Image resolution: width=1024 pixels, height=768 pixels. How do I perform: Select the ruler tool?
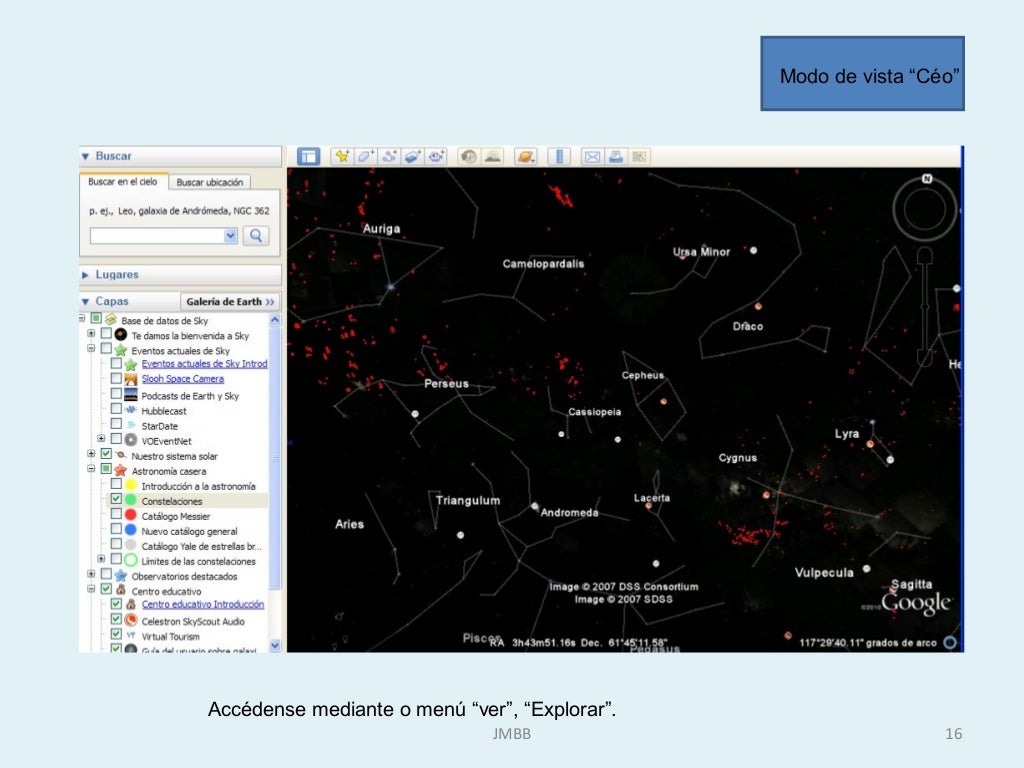(x=559, y=157)
